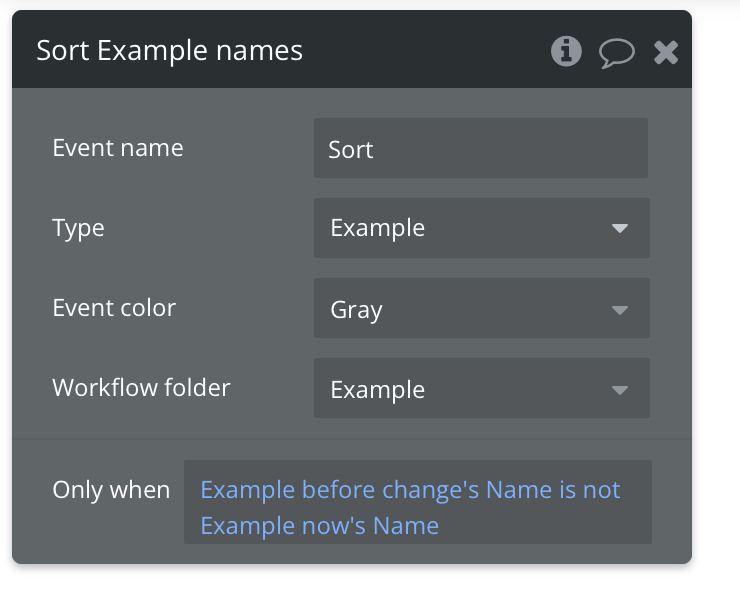
Task: Click the Only when label
Action: click(111, 490)
